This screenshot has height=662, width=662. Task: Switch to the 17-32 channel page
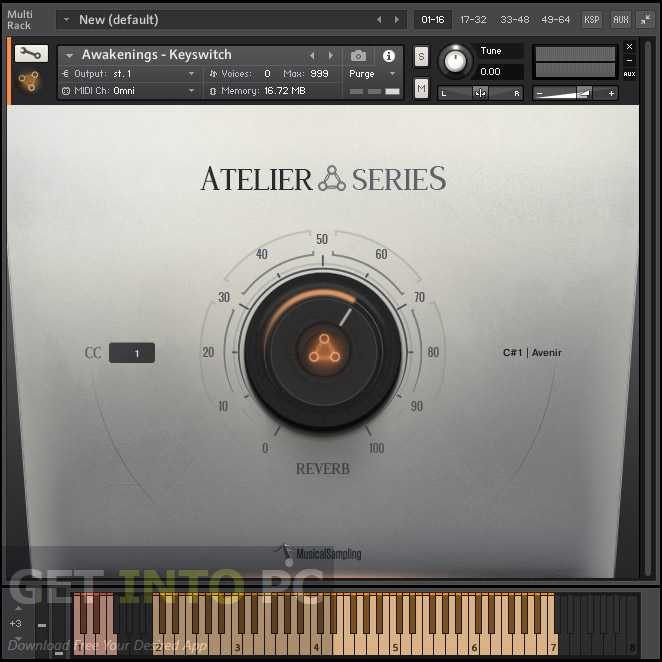tap(473, 20)
